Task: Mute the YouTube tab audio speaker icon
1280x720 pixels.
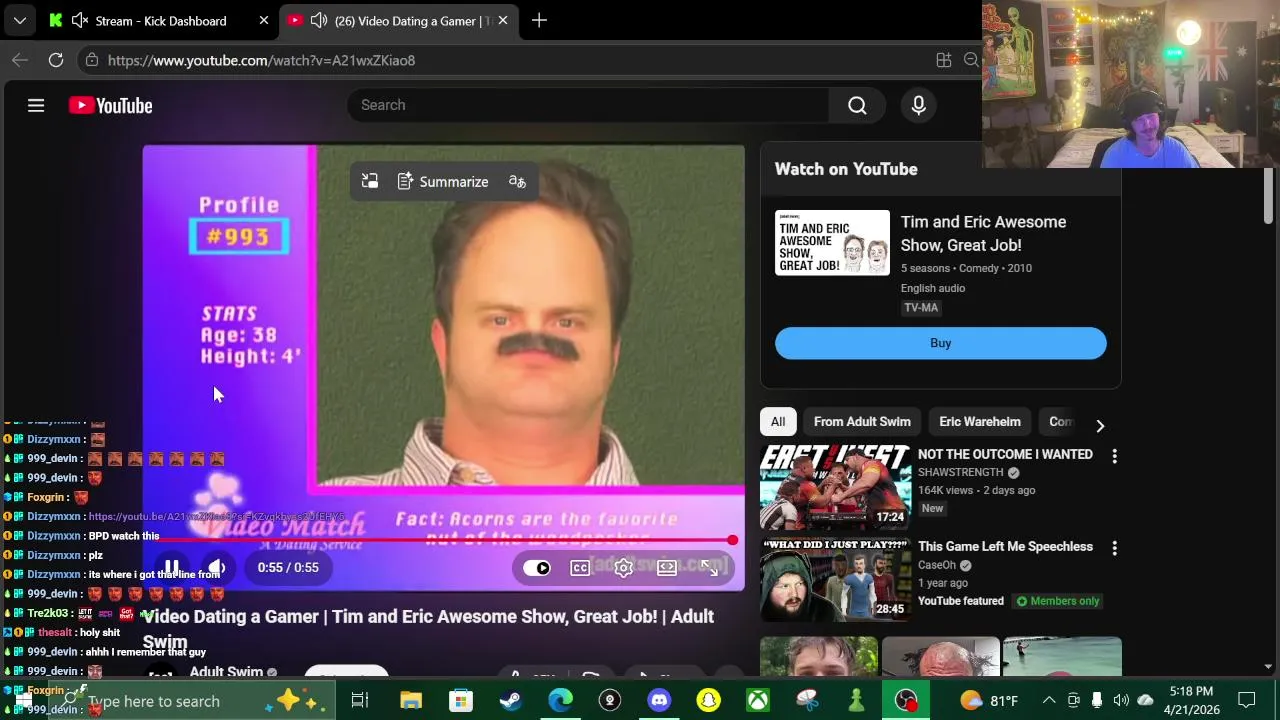Action: click(319, 20)
